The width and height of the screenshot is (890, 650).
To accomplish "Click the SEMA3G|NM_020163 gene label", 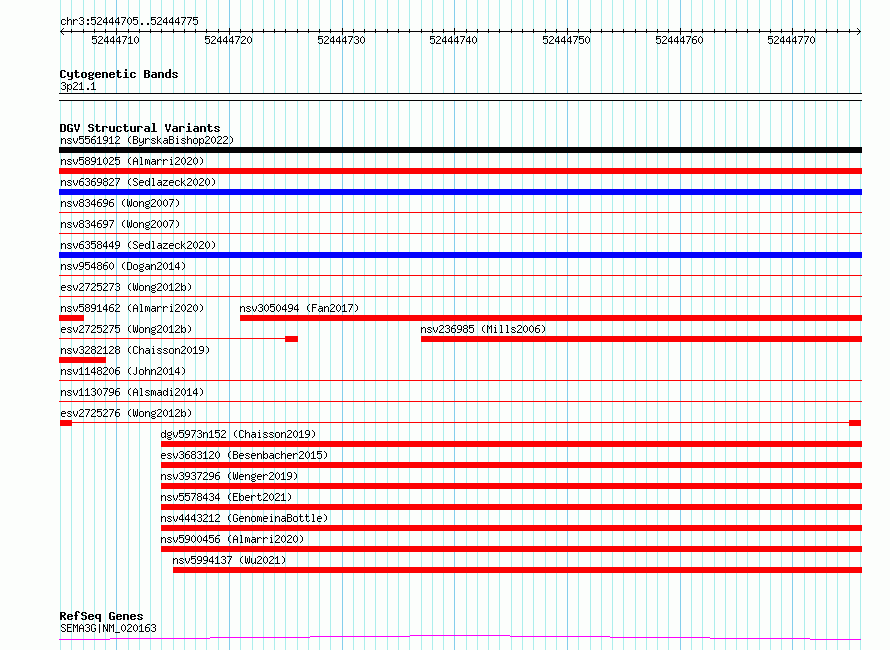I will [x=108, y=628].
